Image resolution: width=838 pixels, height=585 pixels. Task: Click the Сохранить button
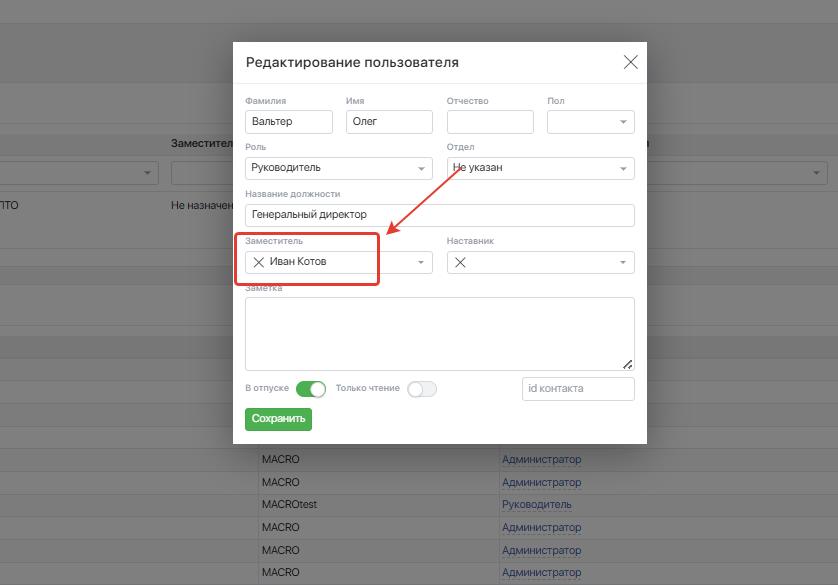tap(278, 419)
